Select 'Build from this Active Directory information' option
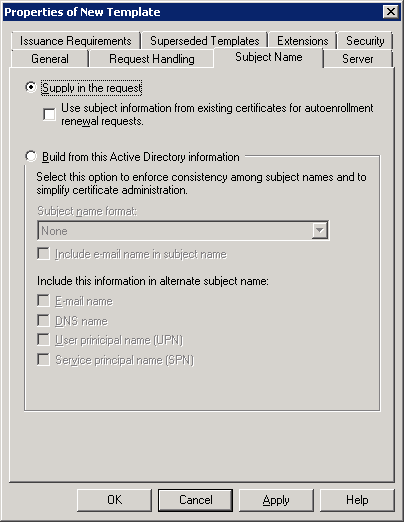 31,156
